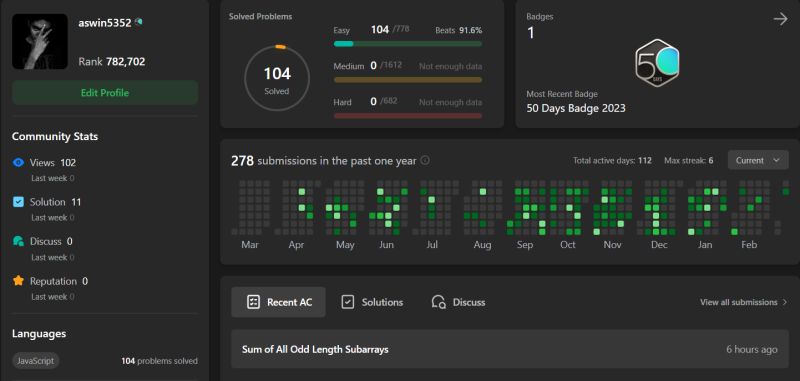Screen dimensions: 800x381
Task: Click the badge icon beside username aswin5352
Action: [x=138, y=22]
